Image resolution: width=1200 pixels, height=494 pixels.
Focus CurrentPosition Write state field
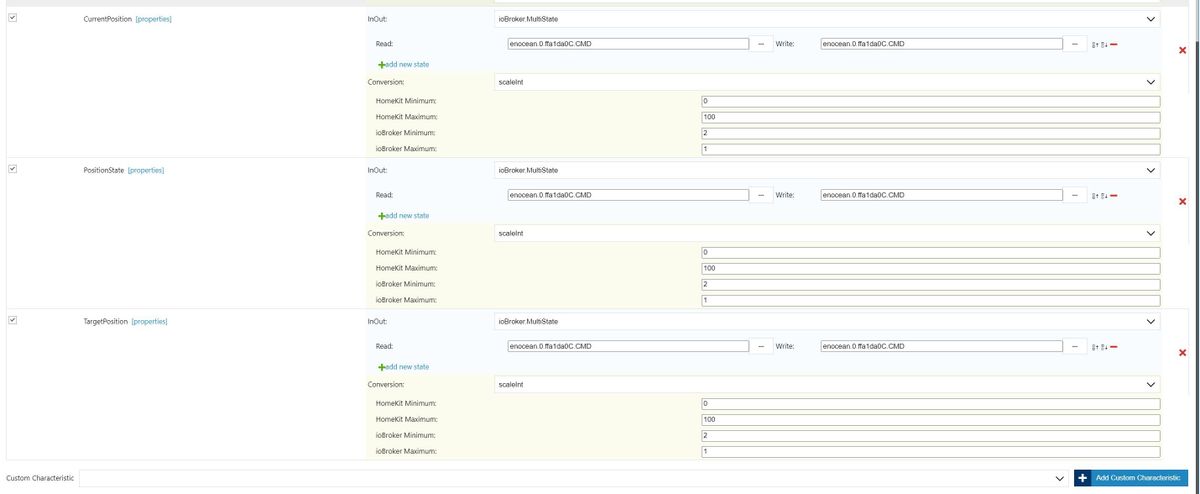tap(941, 43)
